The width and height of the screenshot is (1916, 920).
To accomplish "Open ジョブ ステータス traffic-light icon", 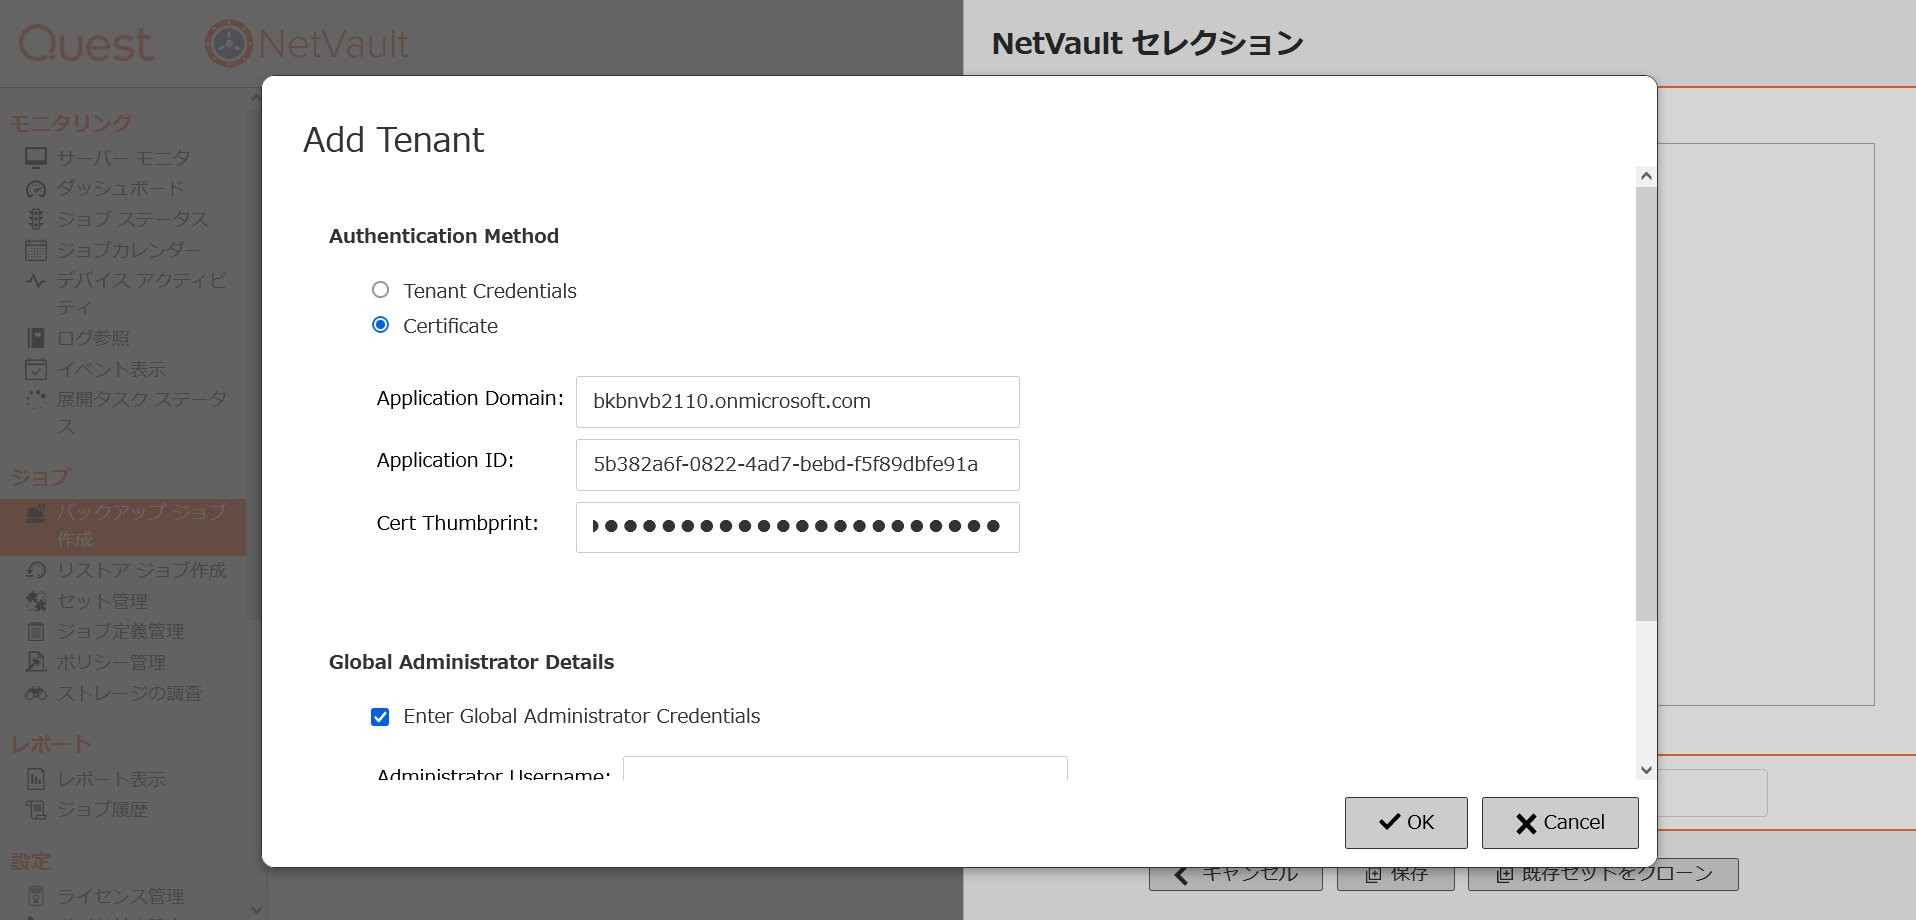I will (36, 219).
